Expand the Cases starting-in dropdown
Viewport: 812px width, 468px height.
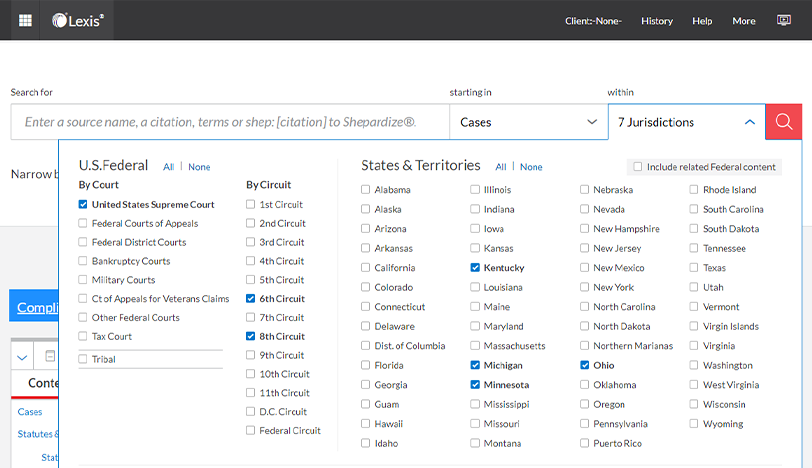click(527, 122)
